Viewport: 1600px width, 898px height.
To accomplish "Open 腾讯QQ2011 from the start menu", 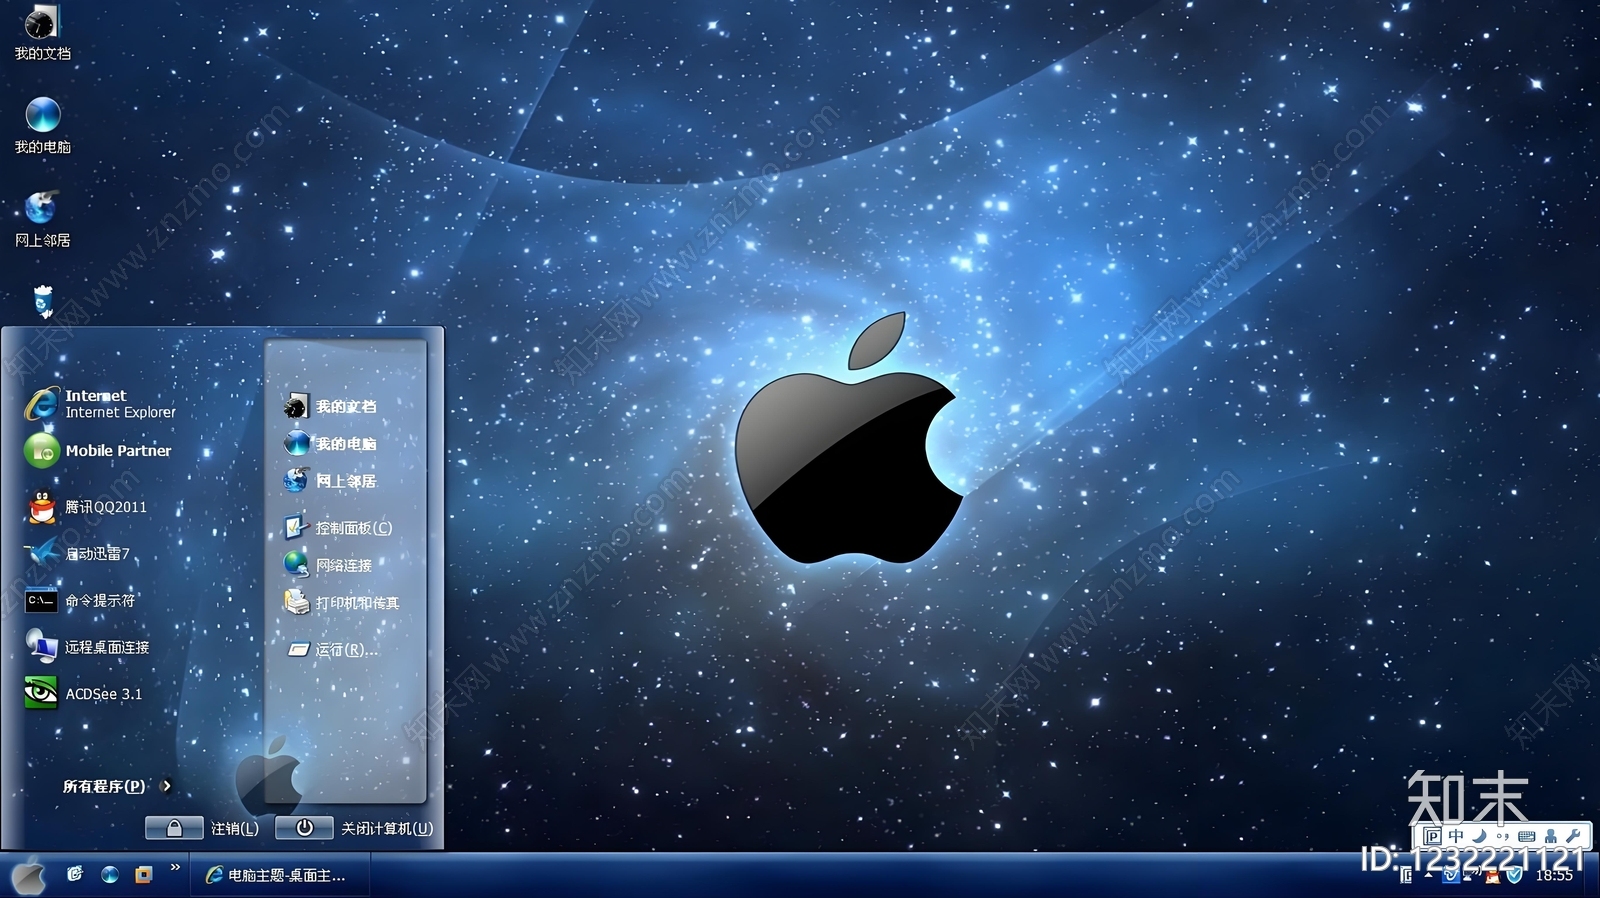I will tap(87, 507).
